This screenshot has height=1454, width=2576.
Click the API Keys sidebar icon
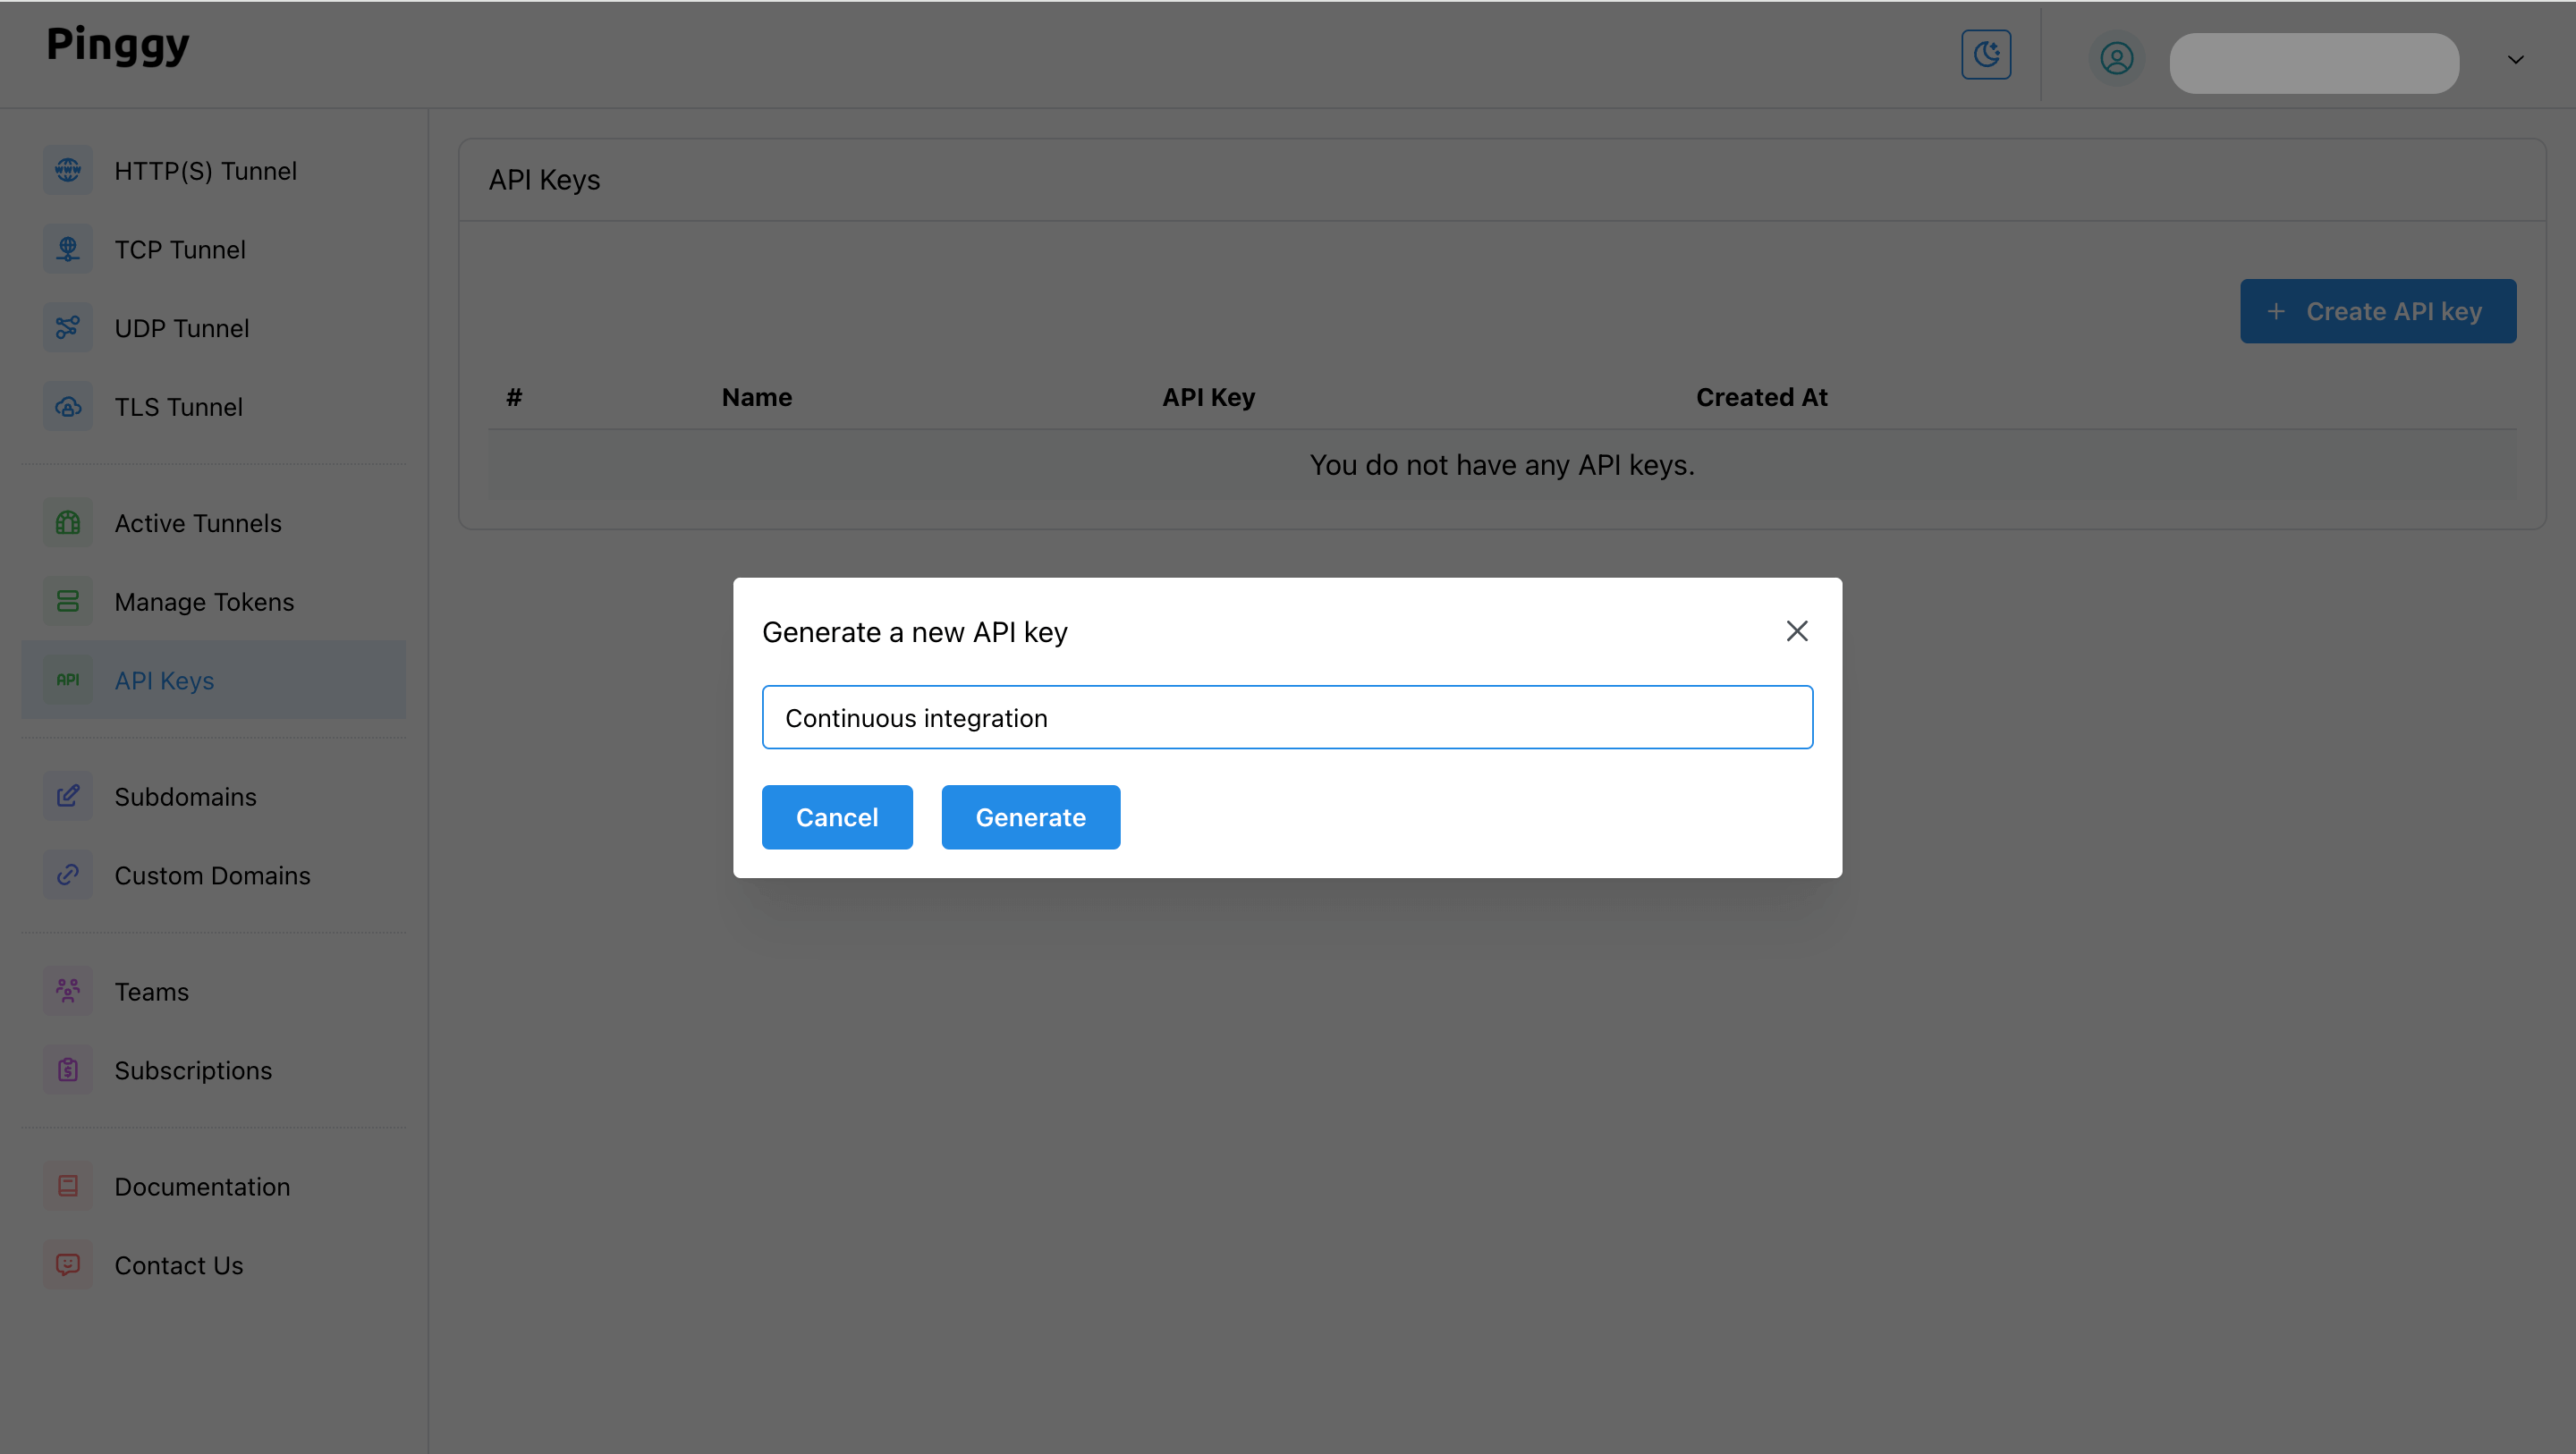pos(67,680)
